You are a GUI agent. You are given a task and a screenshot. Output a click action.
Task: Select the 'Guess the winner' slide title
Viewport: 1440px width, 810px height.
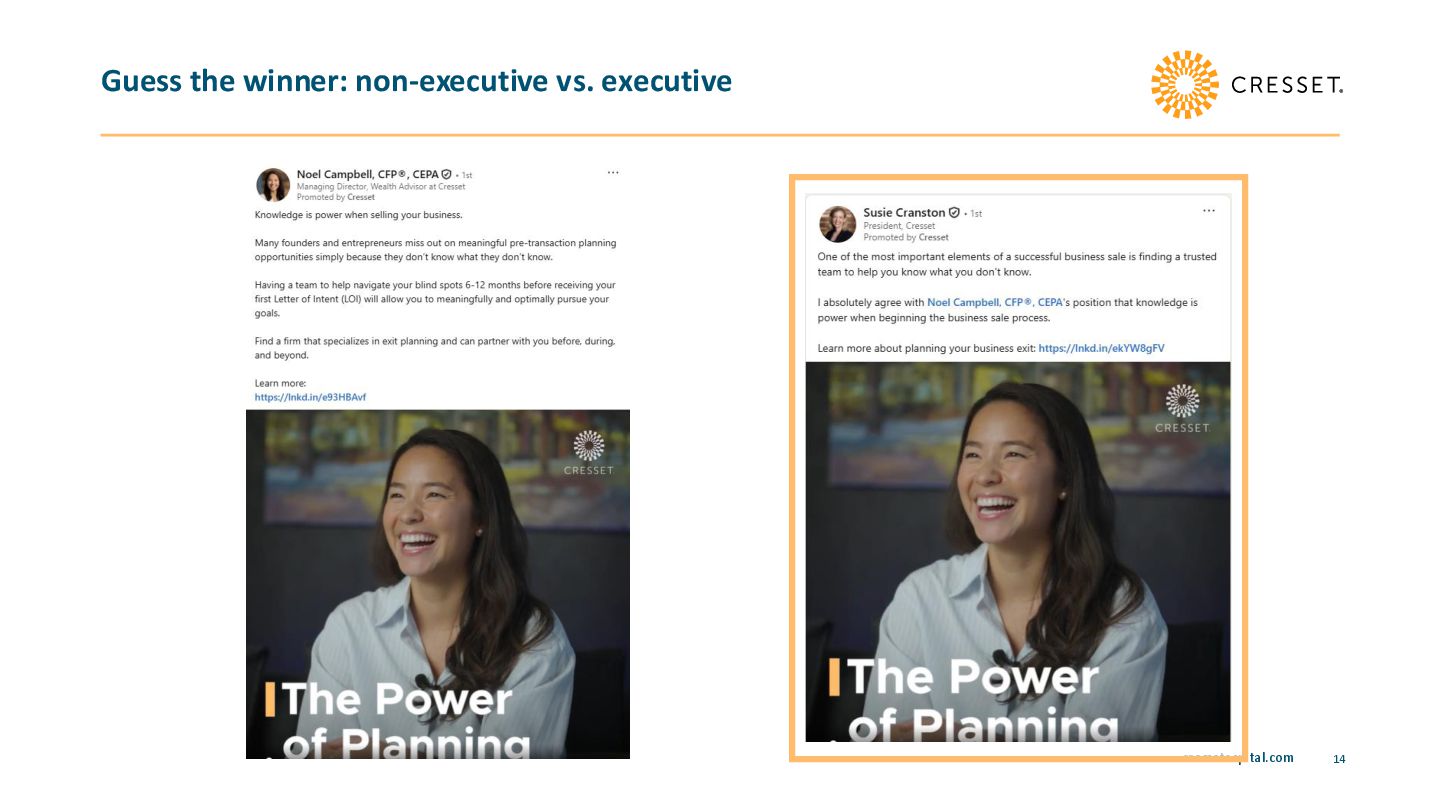(x=416, y=81)
